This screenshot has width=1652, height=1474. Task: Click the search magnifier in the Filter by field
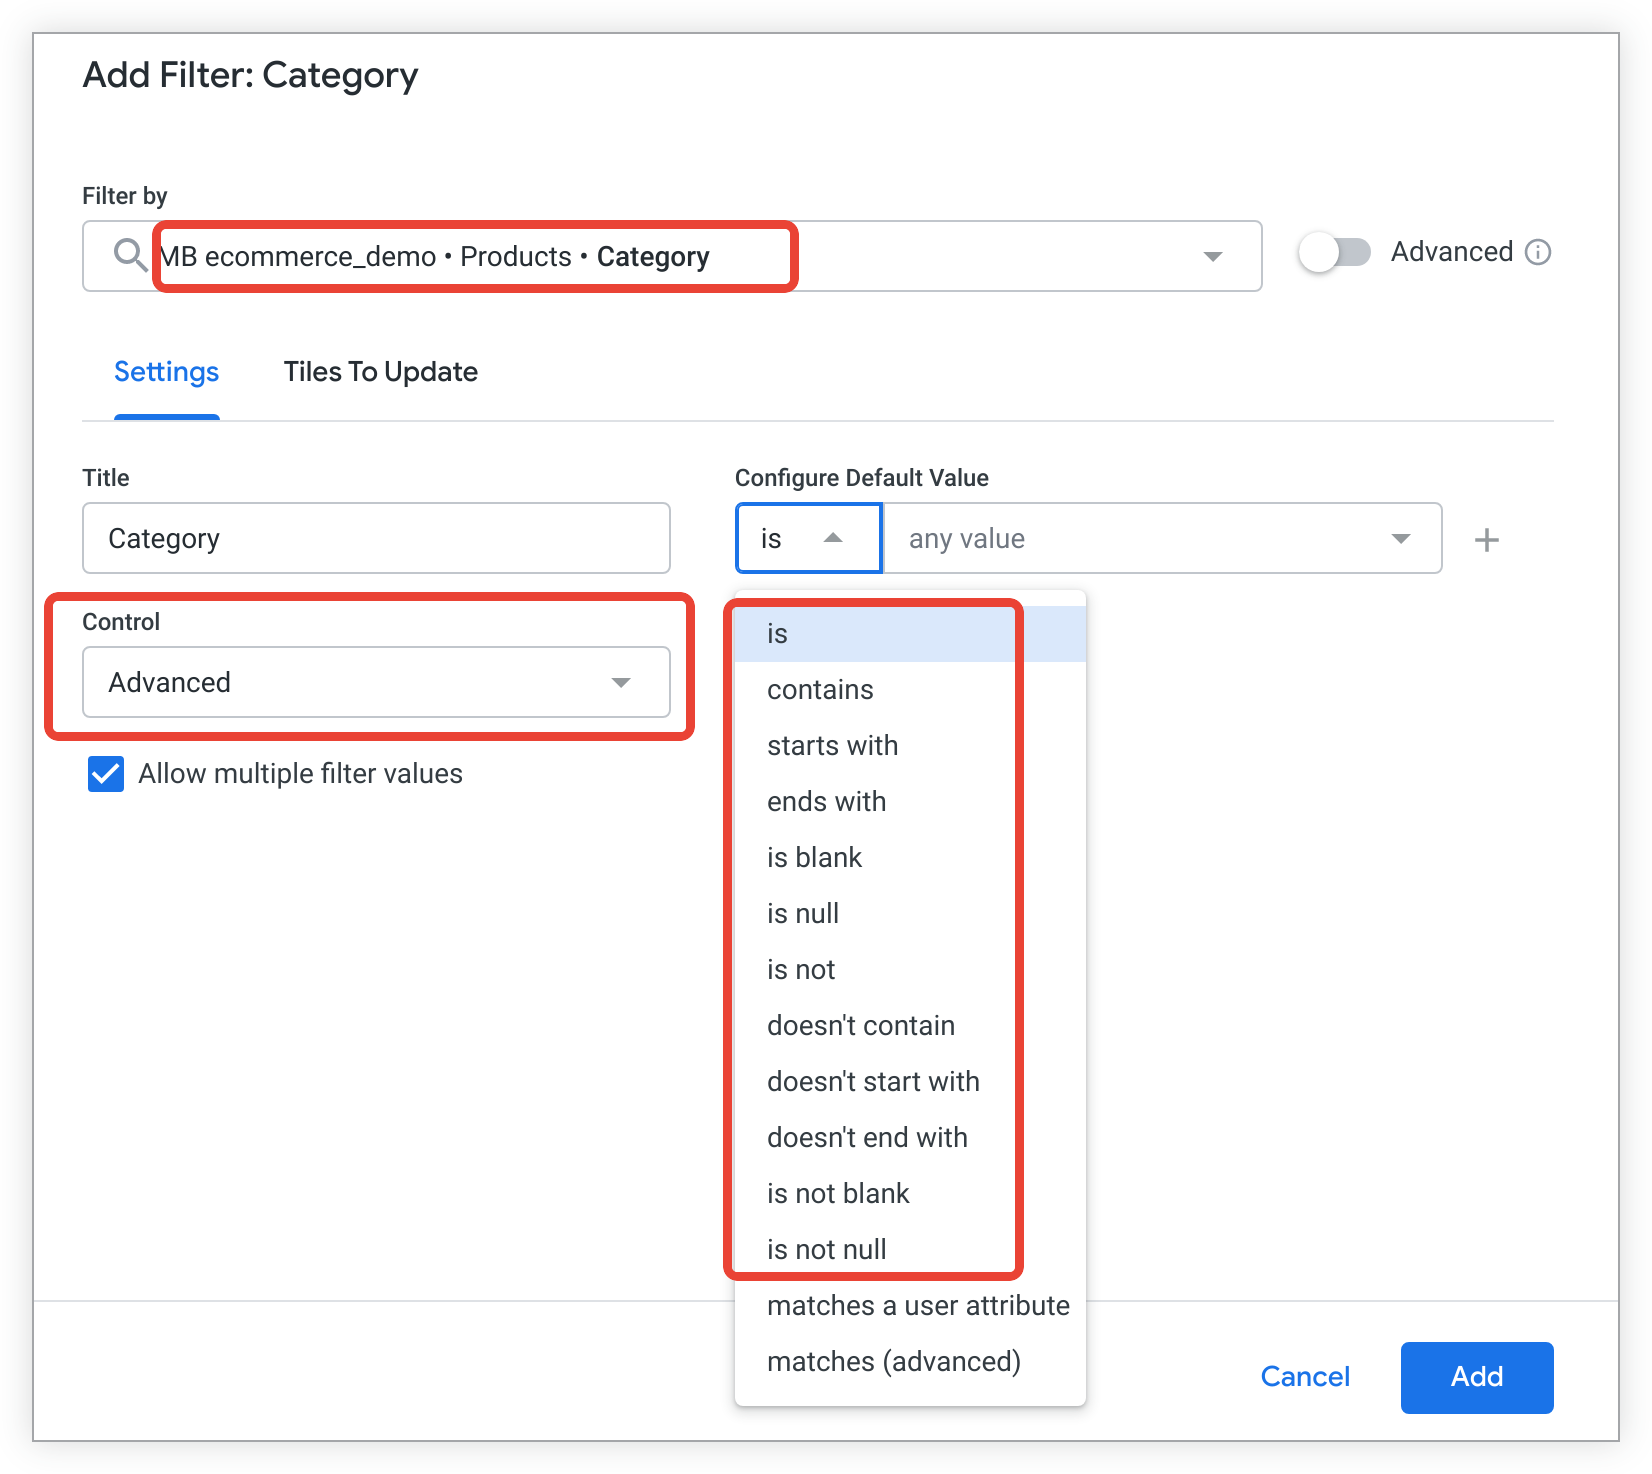coord(129,255)
